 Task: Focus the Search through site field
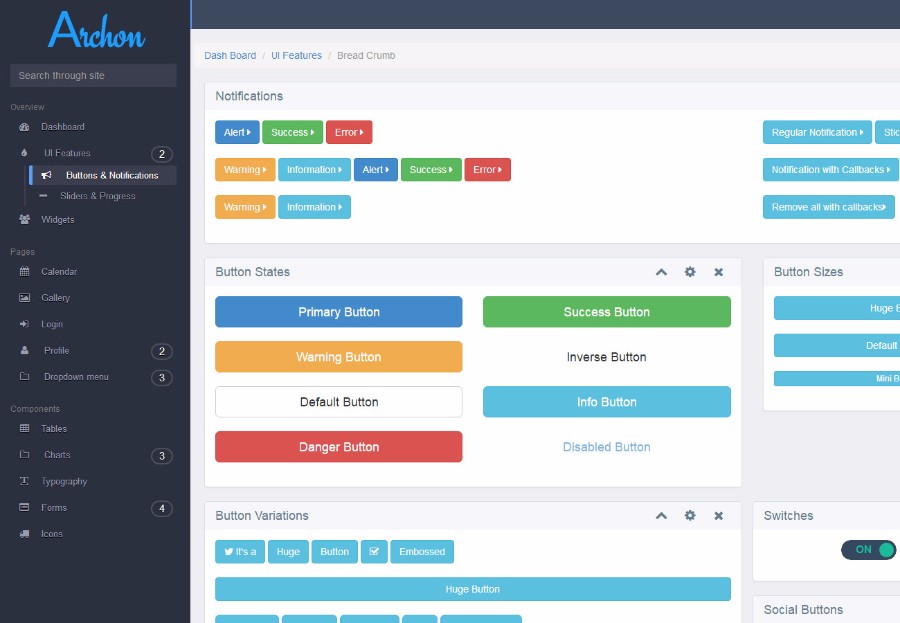point(94,75)
